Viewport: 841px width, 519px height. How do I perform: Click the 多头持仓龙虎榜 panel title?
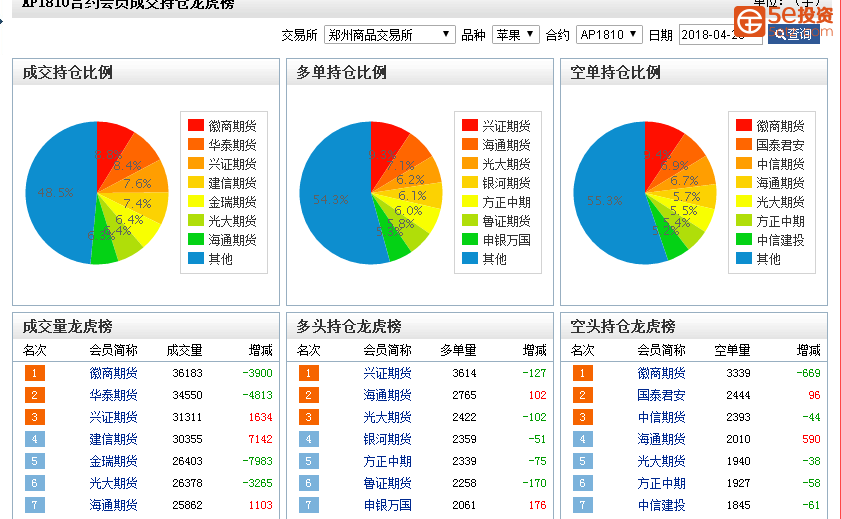pos(349,327)
